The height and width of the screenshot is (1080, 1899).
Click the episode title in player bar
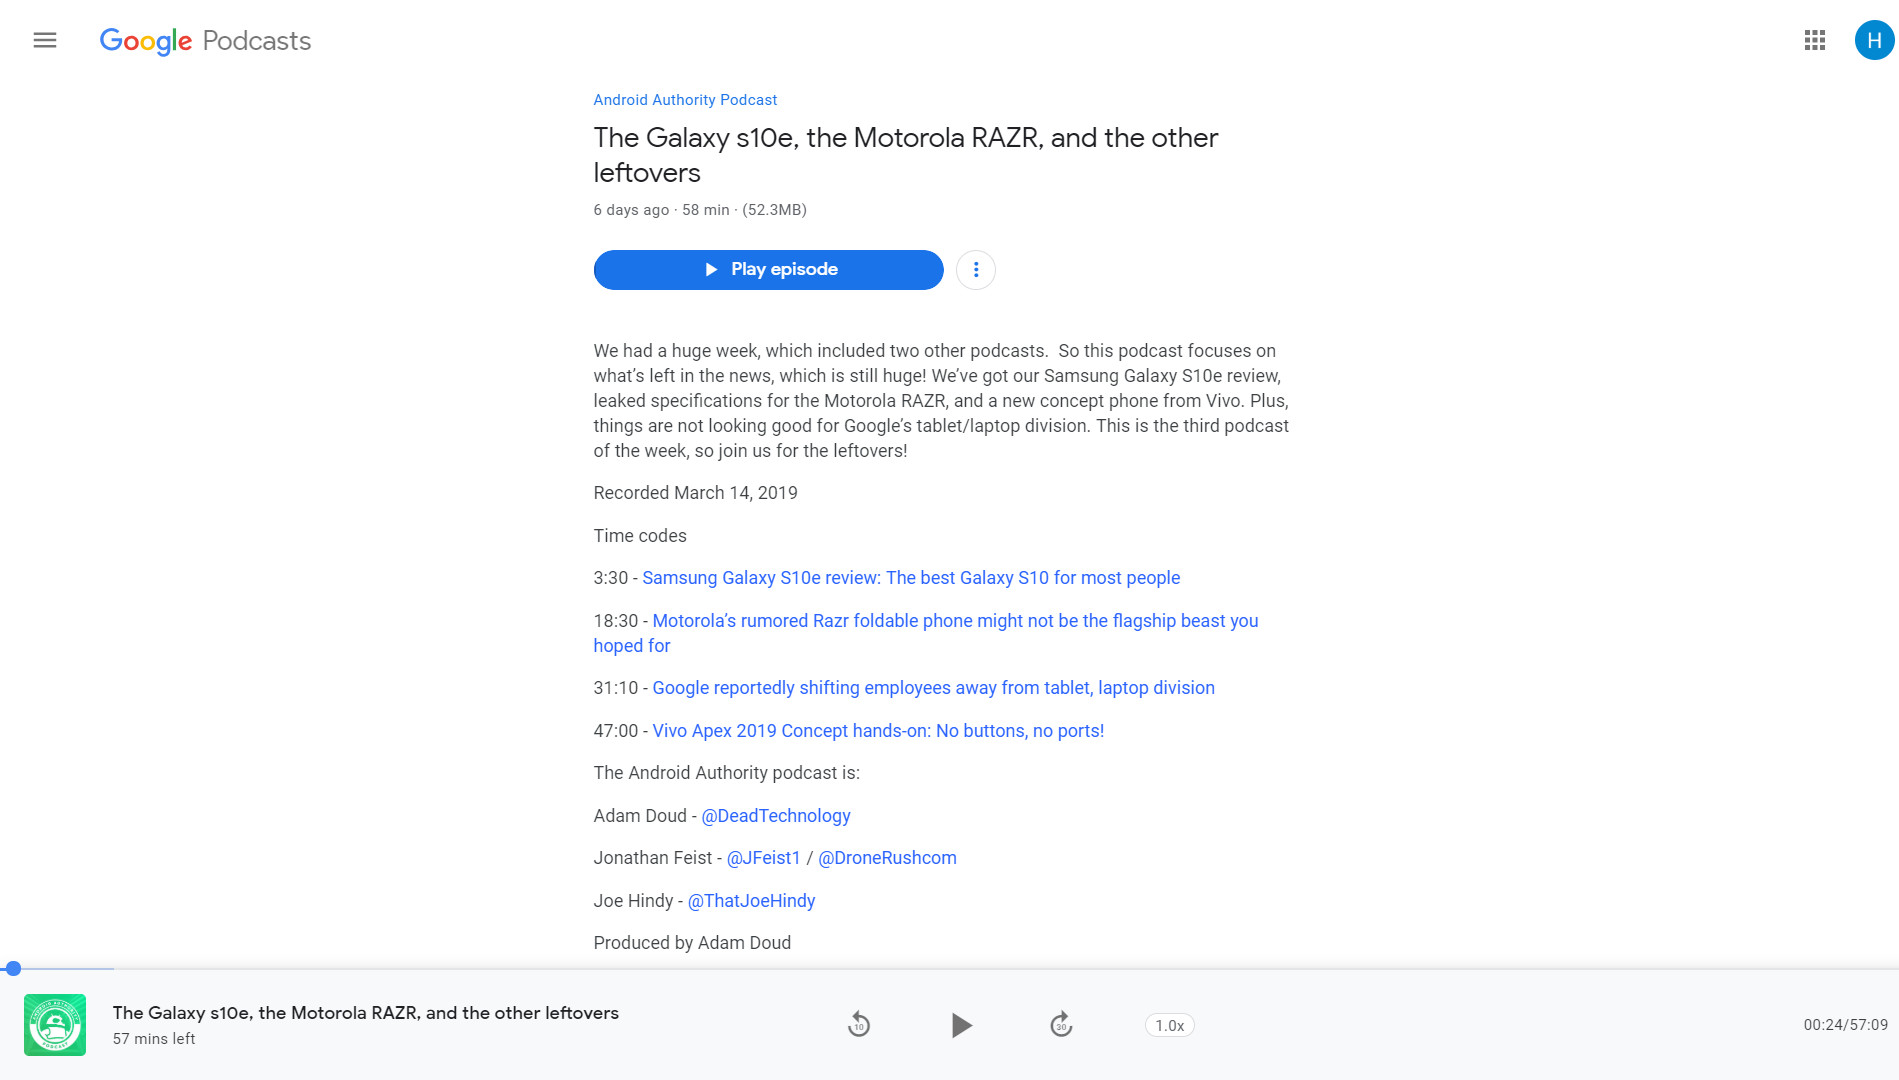(365, 1013)
